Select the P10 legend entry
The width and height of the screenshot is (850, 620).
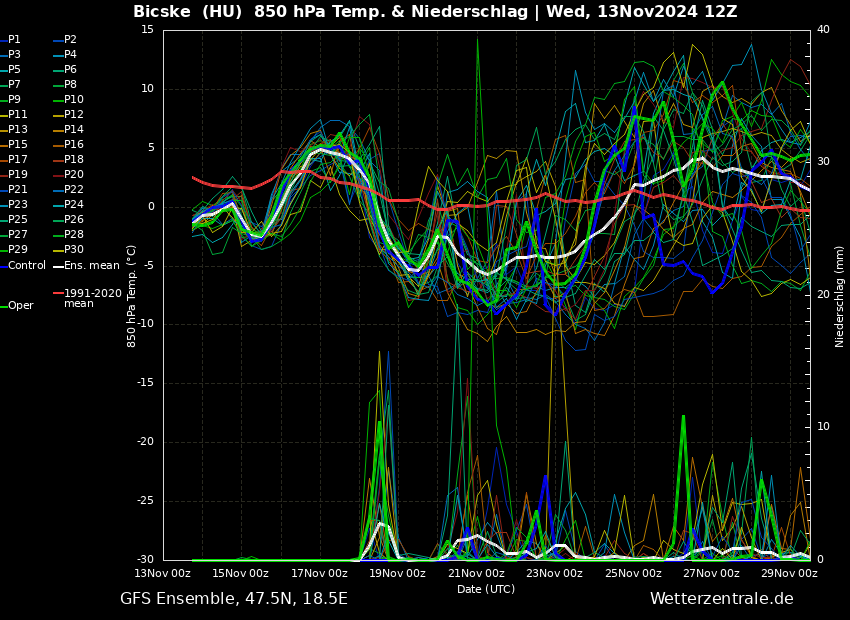click(x=74, y=100)
